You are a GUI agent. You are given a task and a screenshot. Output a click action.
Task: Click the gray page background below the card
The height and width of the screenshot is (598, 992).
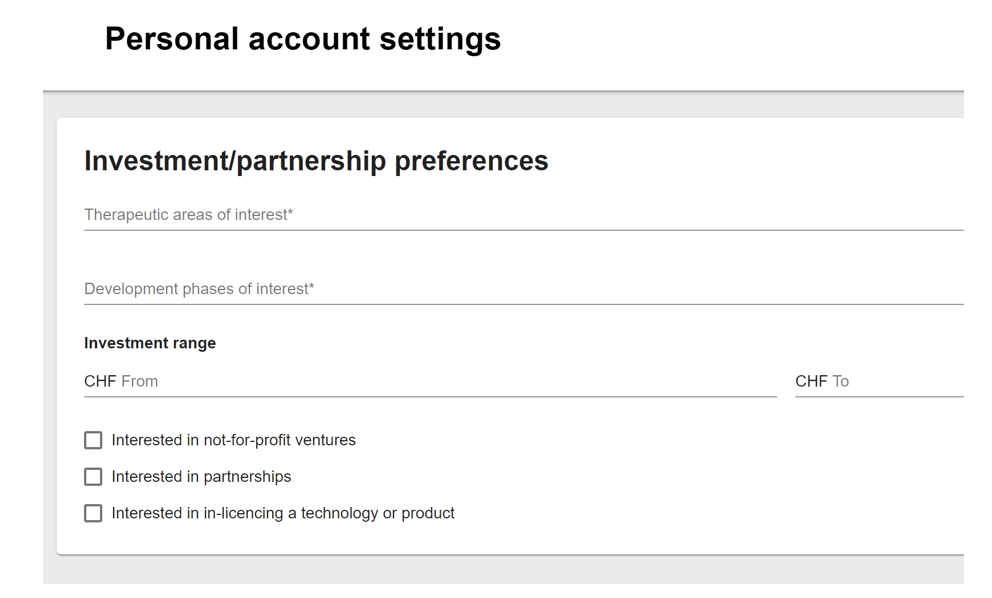click(500, 570)
